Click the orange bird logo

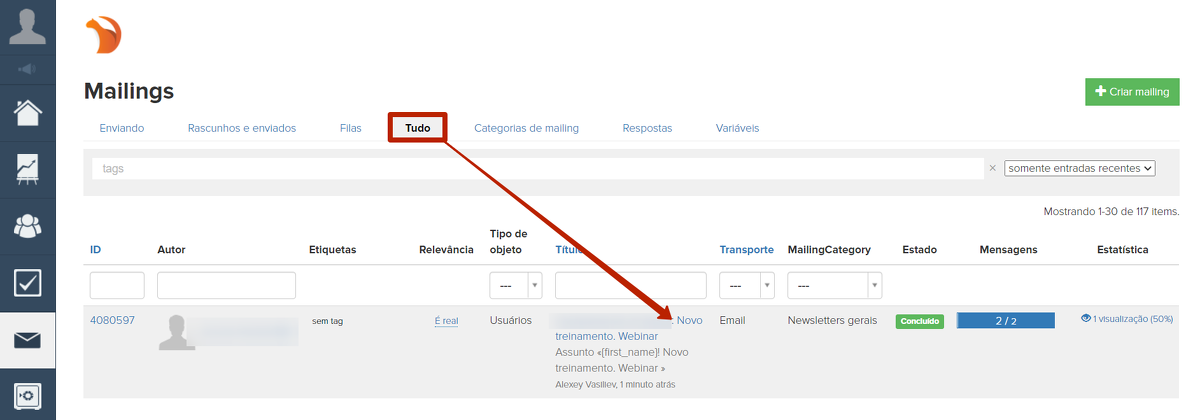[103, 36]
